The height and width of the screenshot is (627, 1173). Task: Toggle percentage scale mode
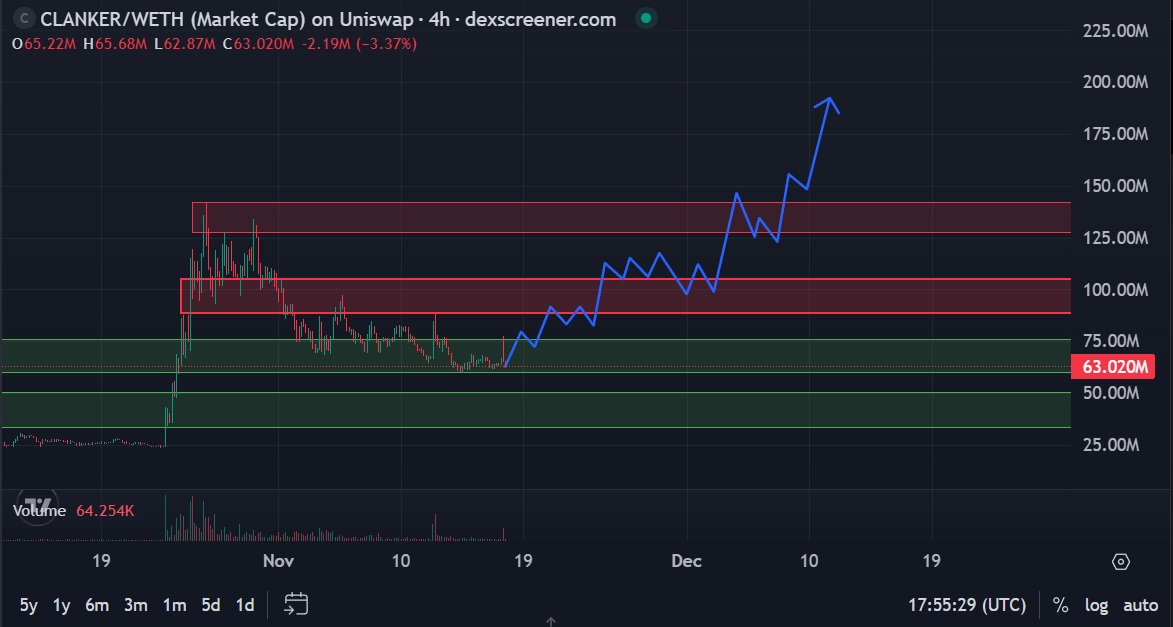[1060, 605]
